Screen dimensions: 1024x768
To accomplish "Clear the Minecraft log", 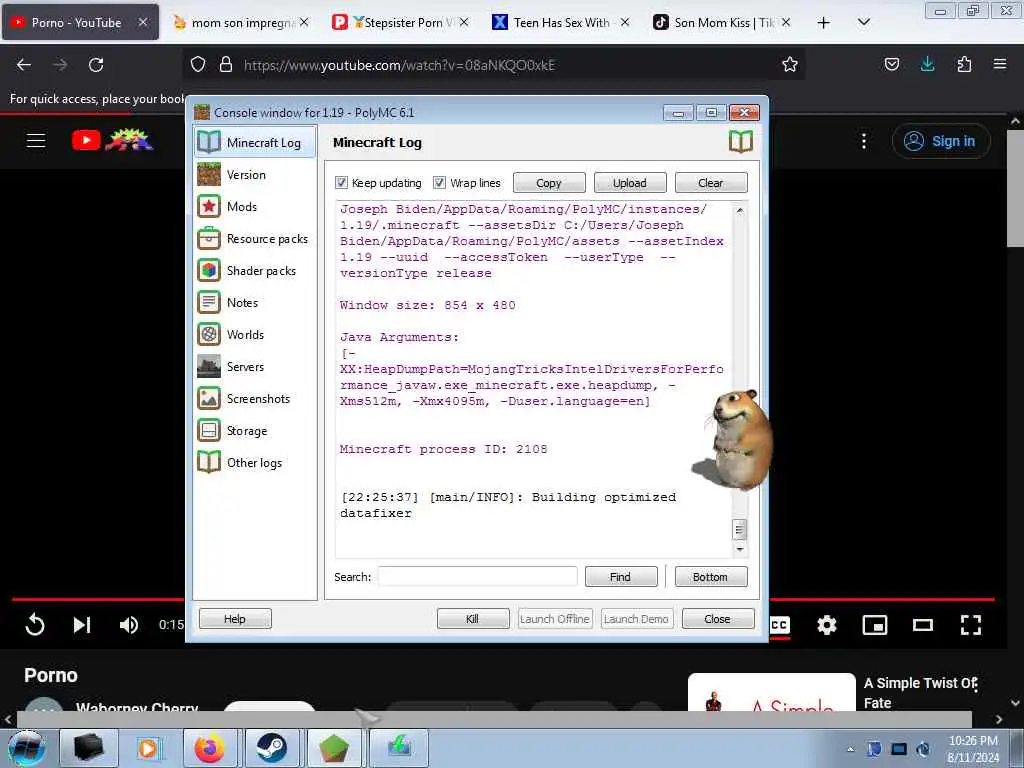I will click(x=711, y=183).
